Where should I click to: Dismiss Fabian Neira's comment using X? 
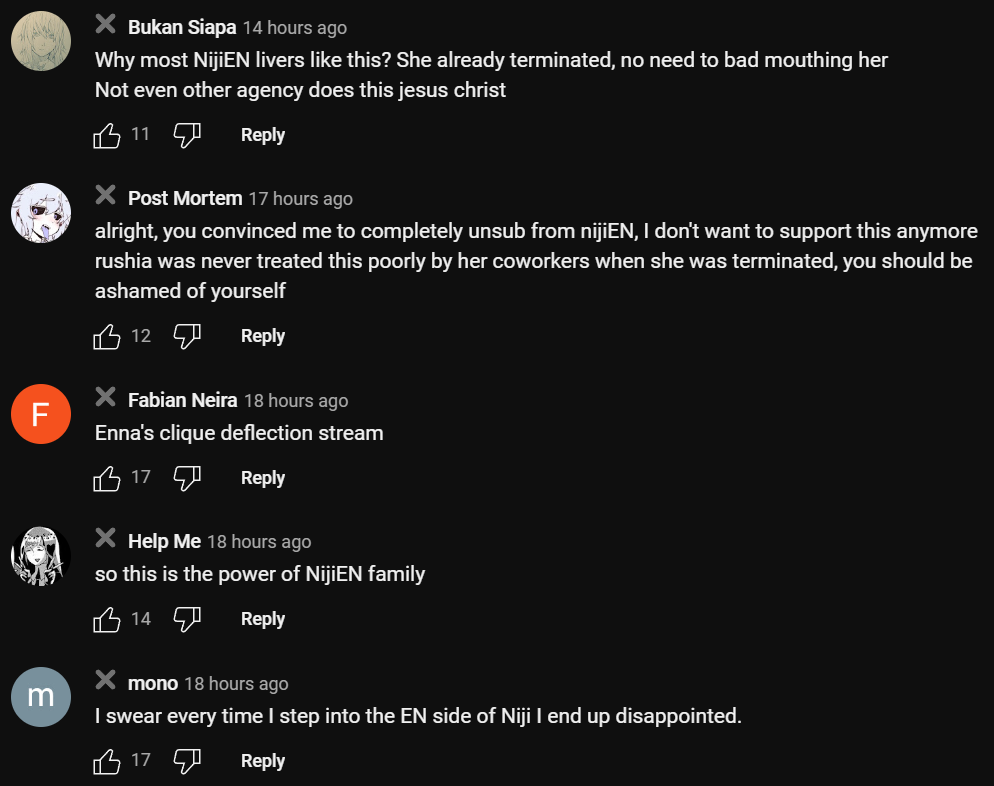click(105, 398)
